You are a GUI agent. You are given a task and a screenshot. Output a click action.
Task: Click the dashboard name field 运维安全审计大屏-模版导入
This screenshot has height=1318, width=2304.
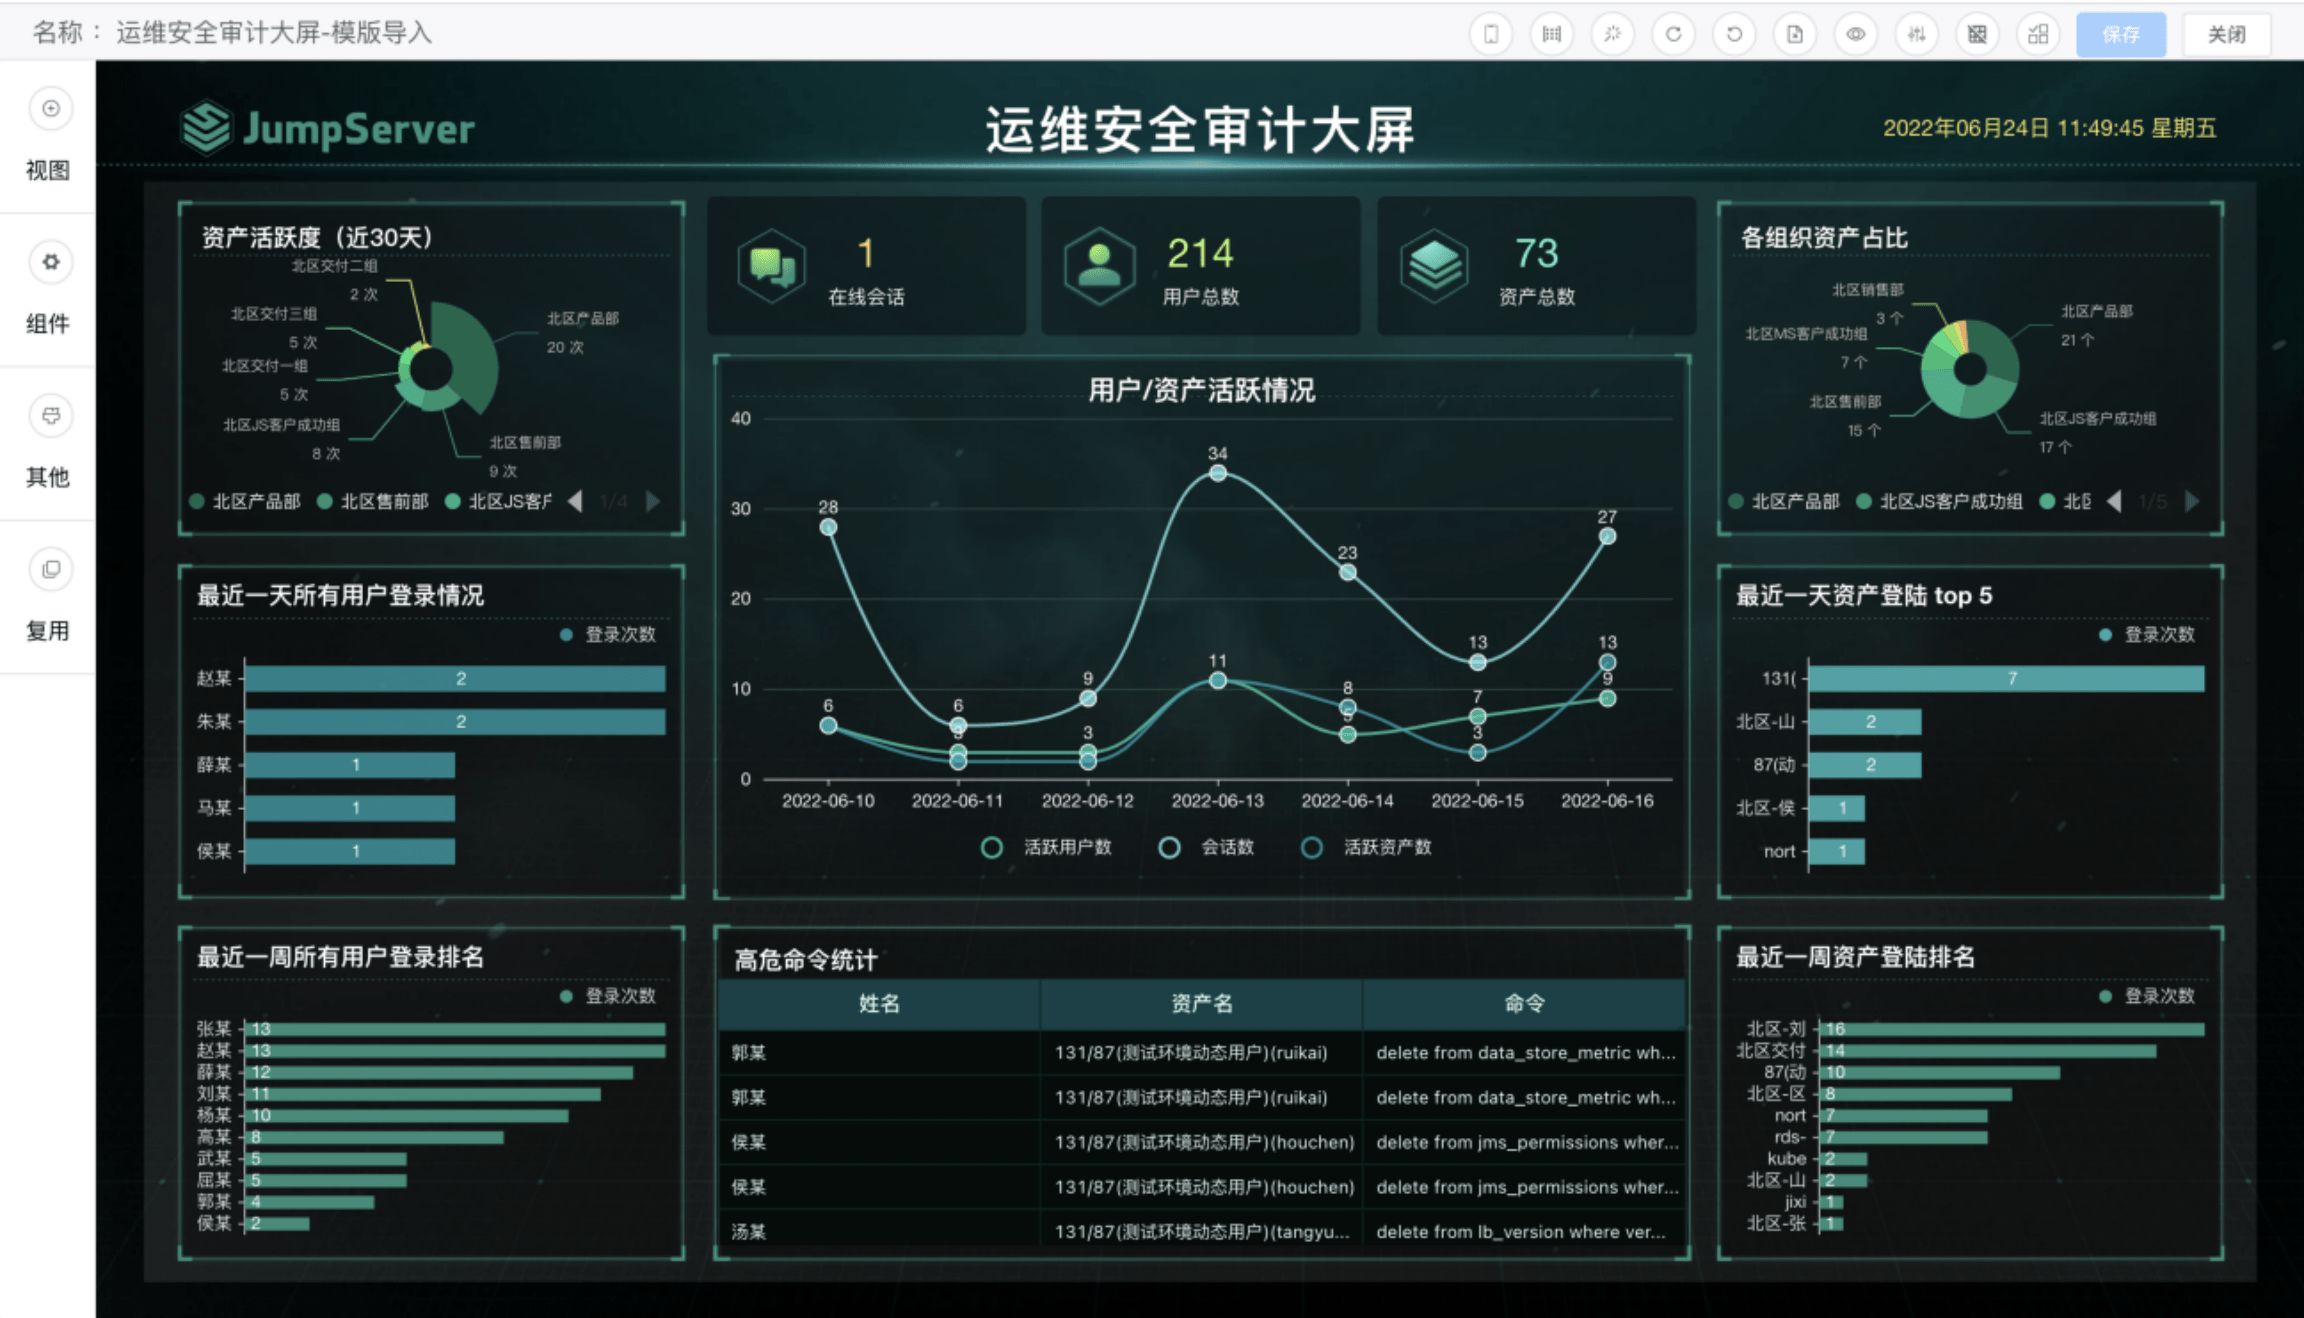[272, 33]
